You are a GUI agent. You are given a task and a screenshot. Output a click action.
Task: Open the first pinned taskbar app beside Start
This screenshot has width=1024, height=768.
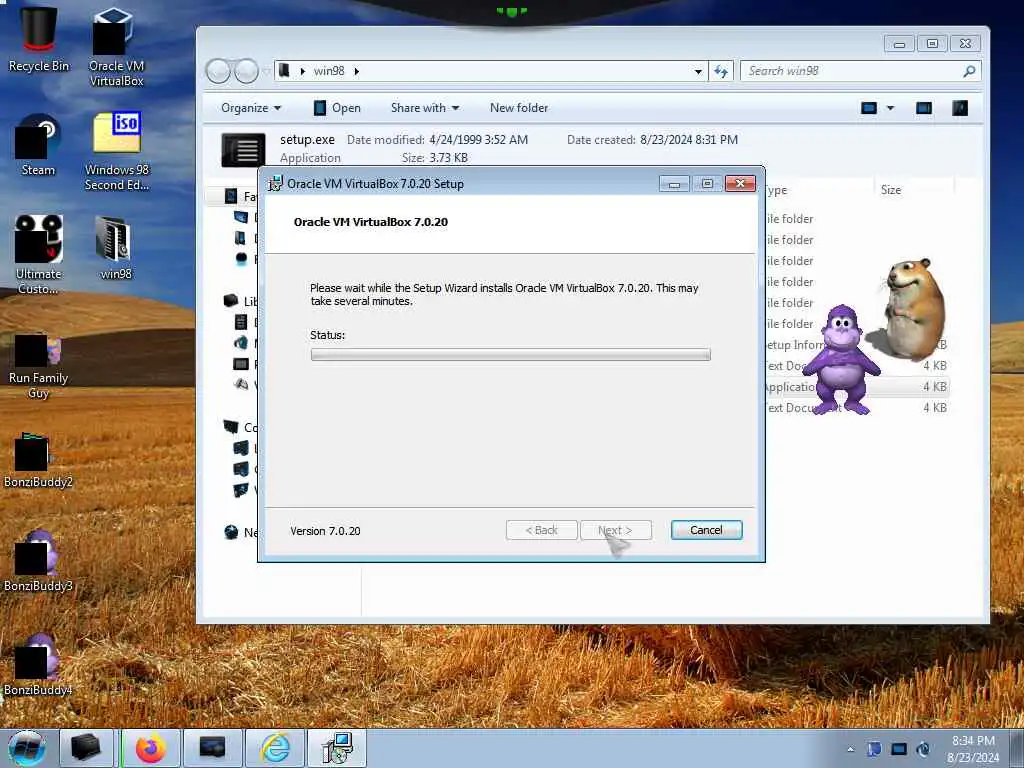pyautogui.click(x=86, y=748)
